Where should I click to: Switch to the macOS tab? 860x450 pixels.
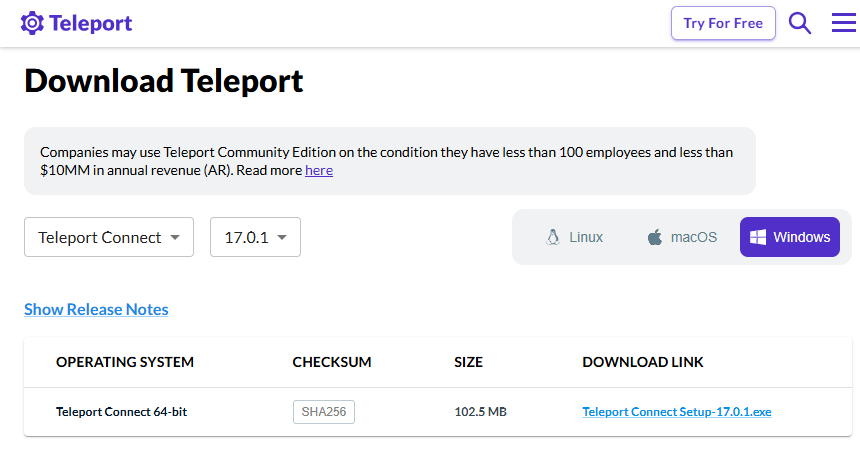pyautogui.click(x=682, y=237)
